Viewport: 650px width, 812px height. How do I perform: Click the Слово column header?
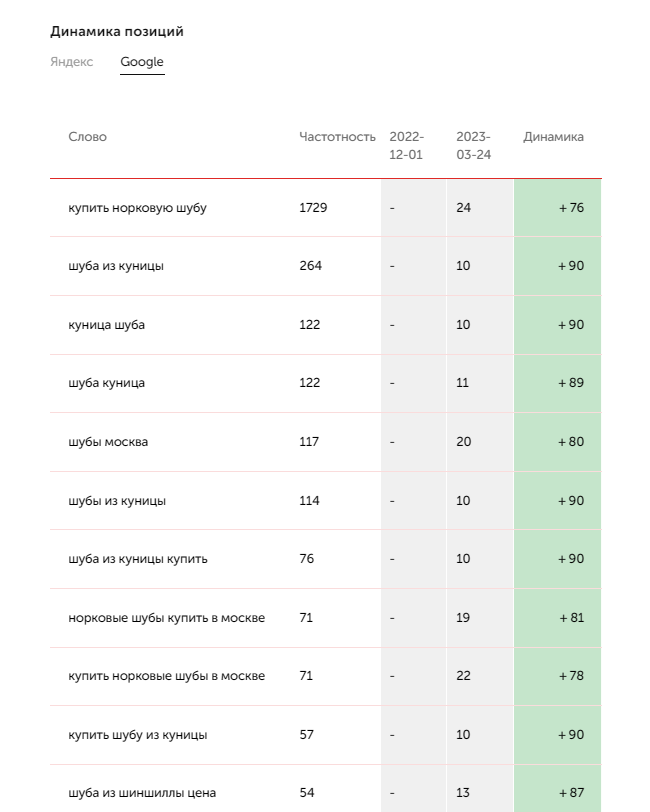click(87, 137)
